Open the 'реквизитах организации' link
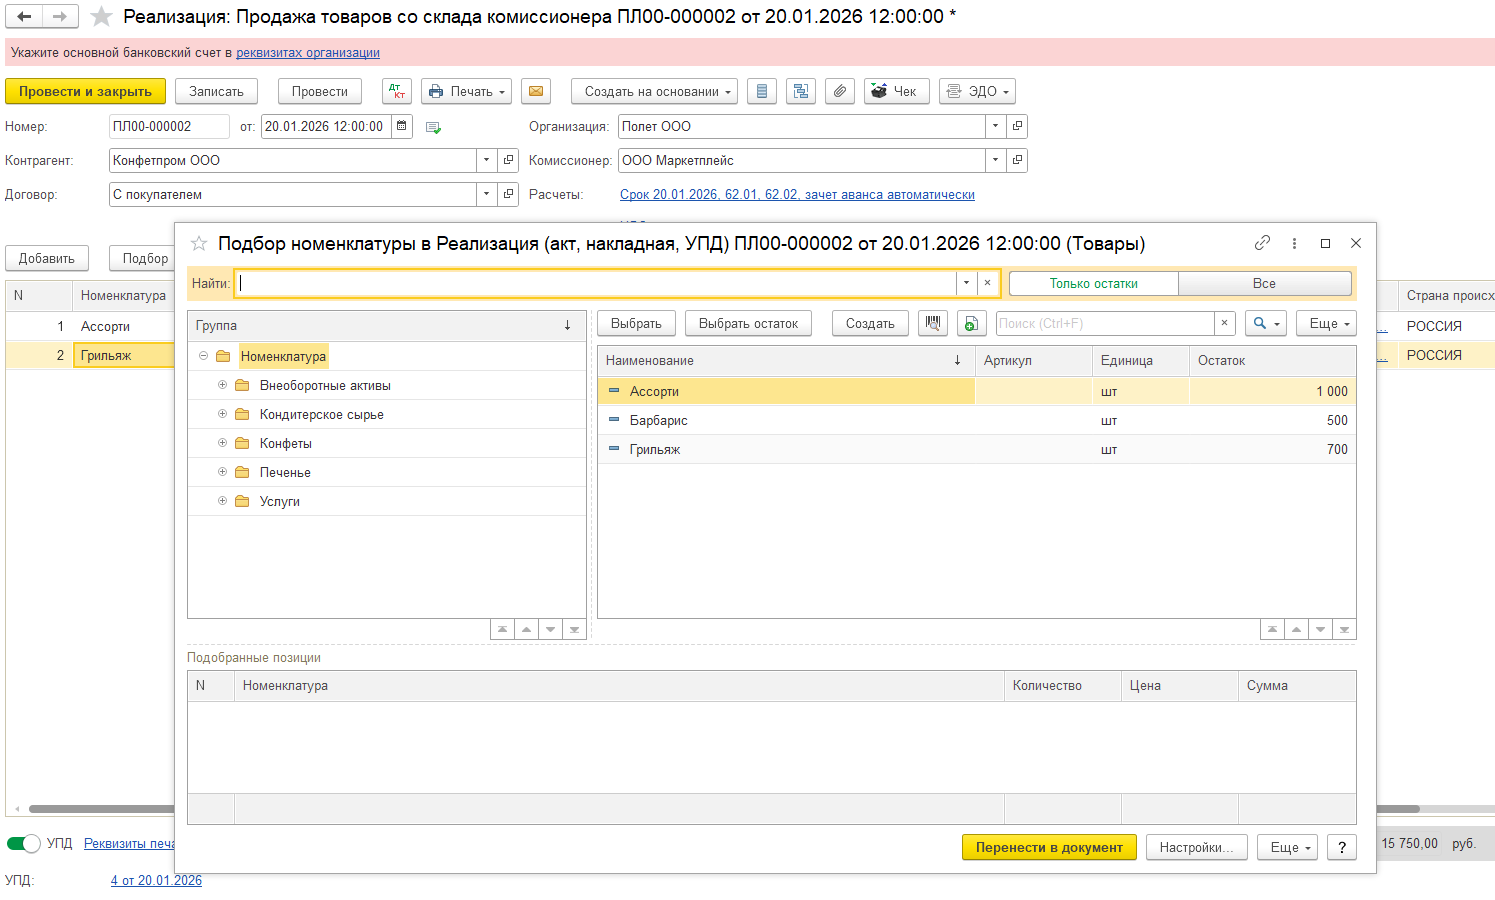Screen dimensions: 1495x900 (307, 52)
